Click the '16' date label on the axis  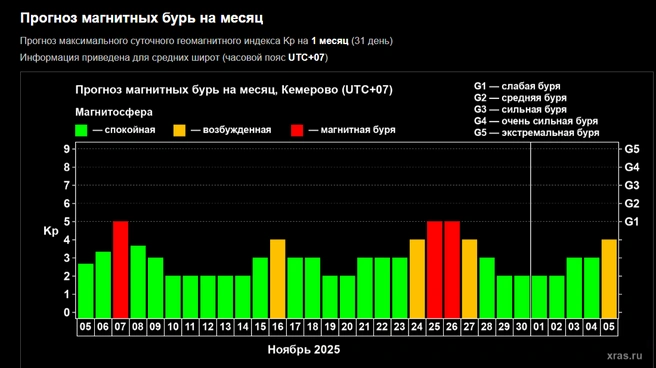(278, 327)
